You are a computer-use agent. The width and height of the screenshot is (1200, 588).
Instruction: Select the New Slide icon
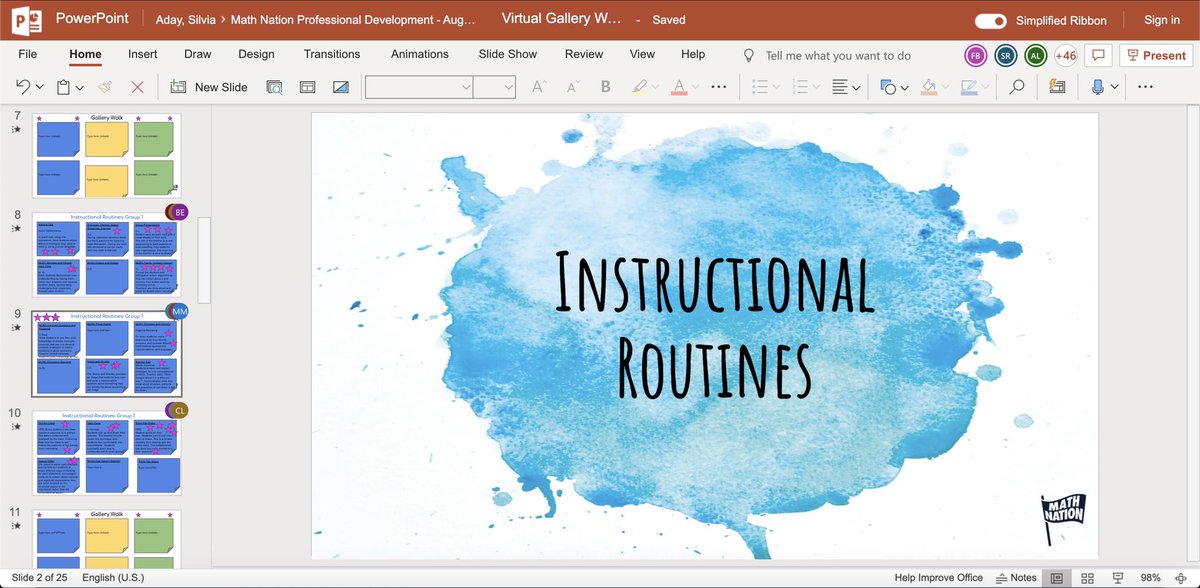click(x=176, y=87)
